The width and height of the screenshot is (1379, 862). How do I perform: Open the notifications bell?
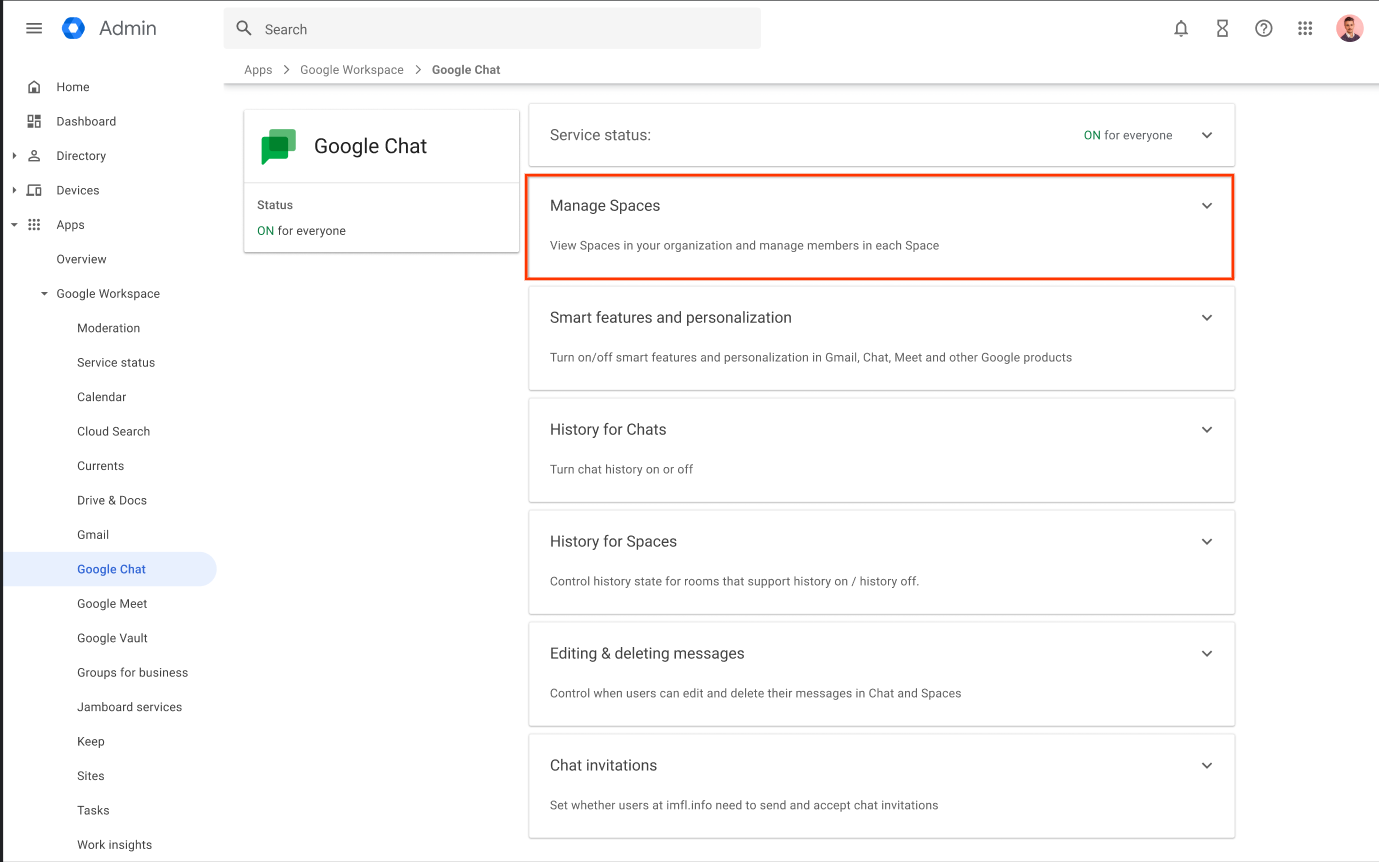click(x=1181, y=29)
